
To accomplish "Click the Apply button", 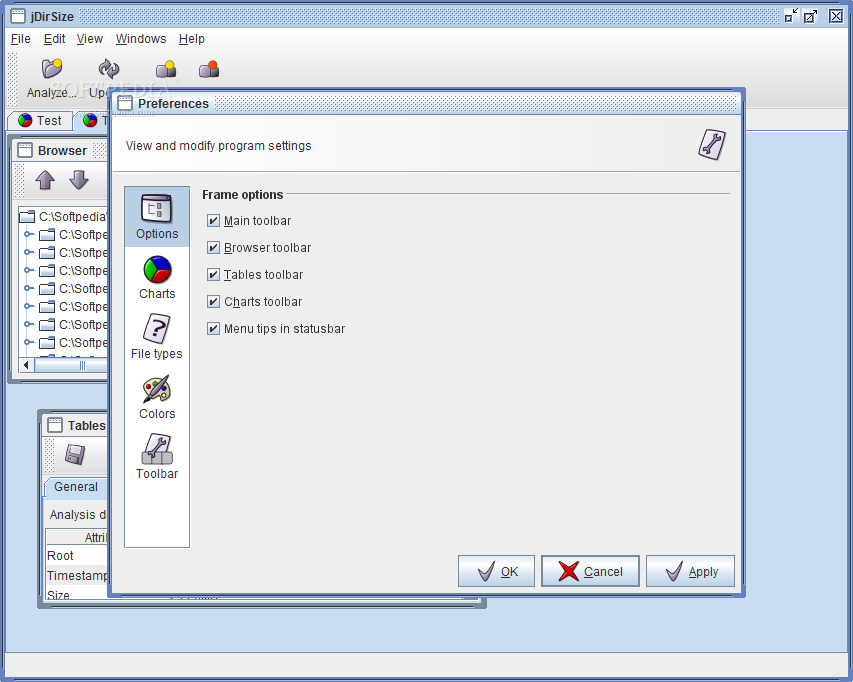I will 690,571.
